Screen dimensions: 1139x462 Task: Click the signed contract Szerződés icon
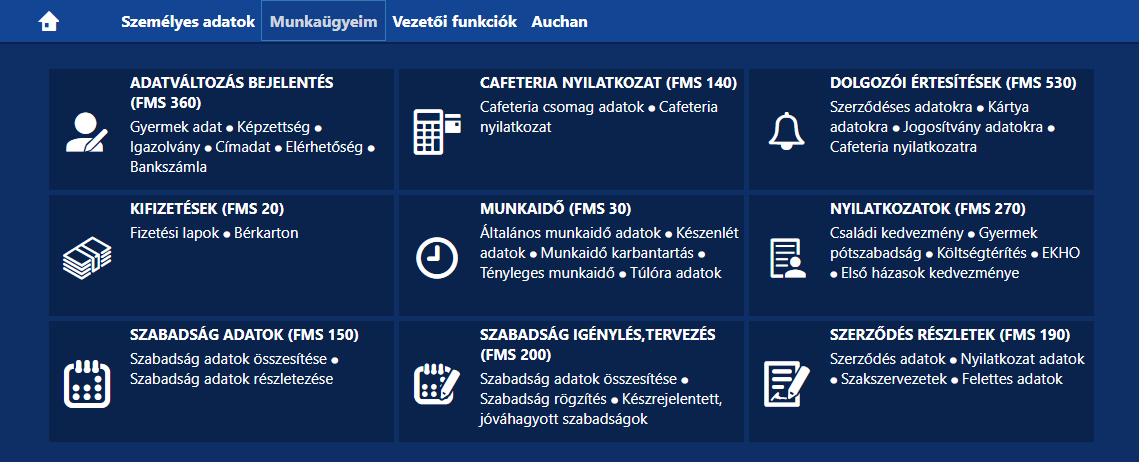(785, 383)
